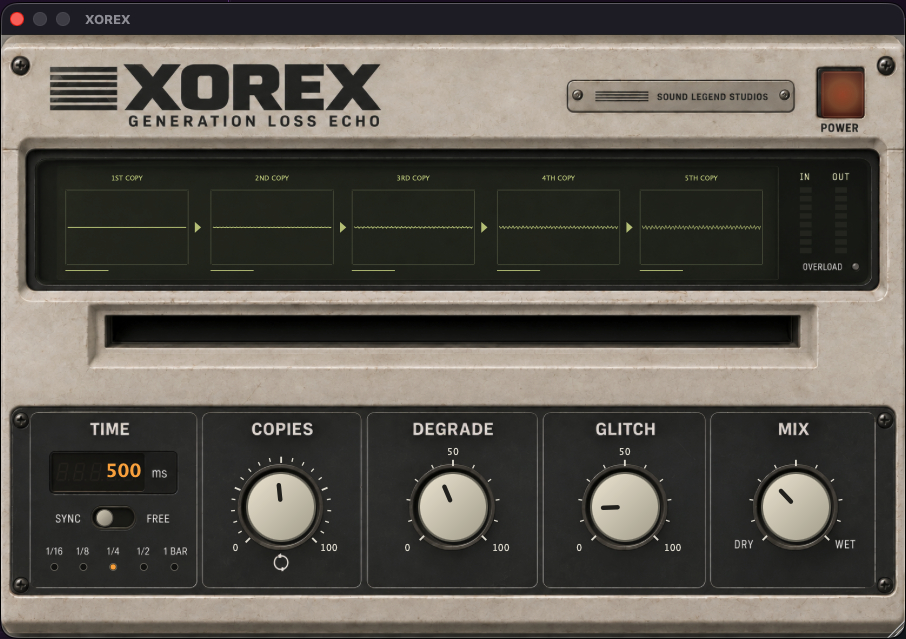The width and height of the screenshot is (906, 639).
Task: Click the SYNC label
Action: (x=68, y=519)
